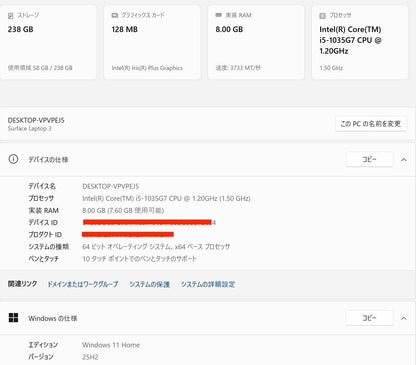Open システムの保護 link
This screenshot has width=416, height=365.
click(x=149, y=284)
